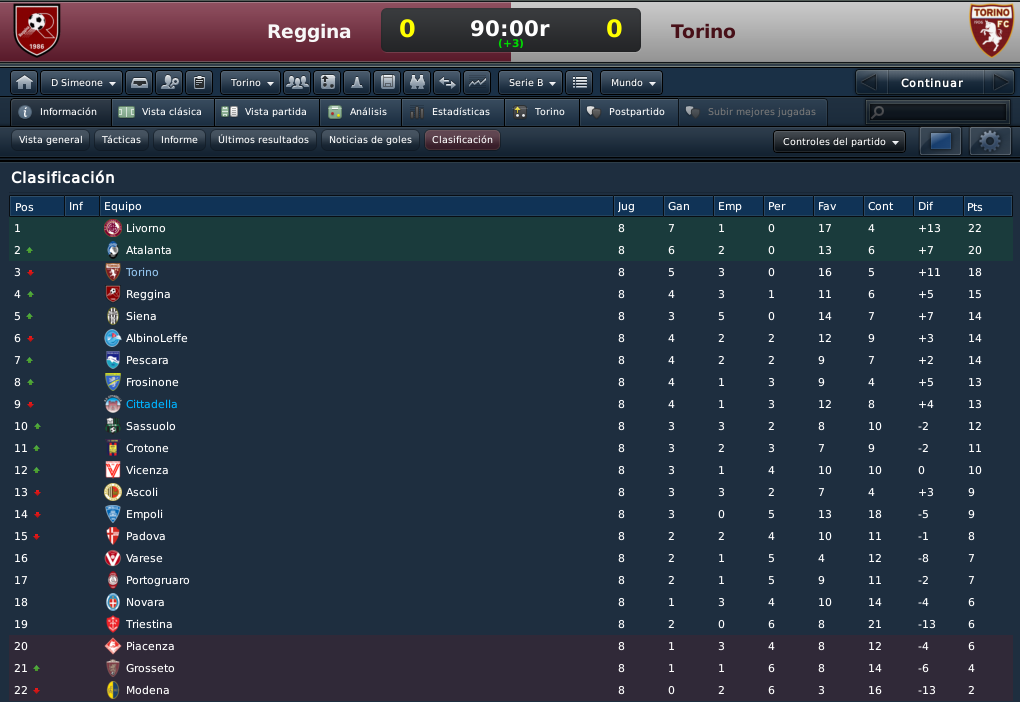Open the Controles del partido dropdown

839,141
